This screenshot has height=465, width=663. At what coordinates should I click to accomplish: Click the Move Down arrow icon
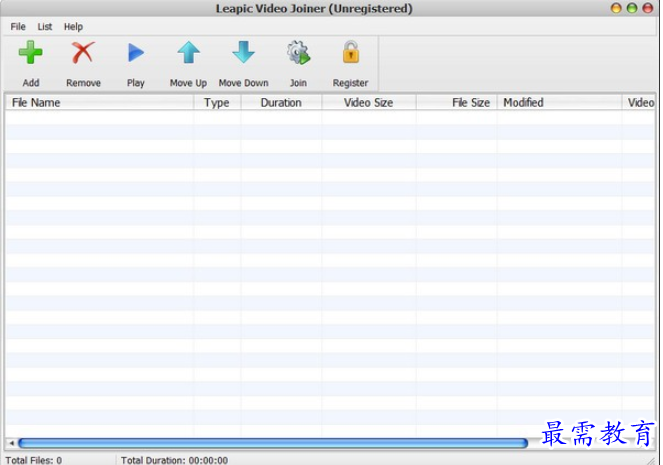click(x=243, y=52)
